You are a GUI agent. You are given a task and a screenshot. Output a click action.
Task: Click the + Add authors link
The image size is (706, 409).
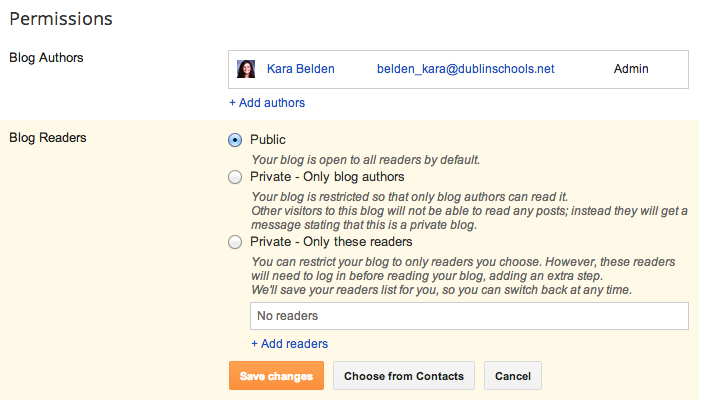click(267, 103)
